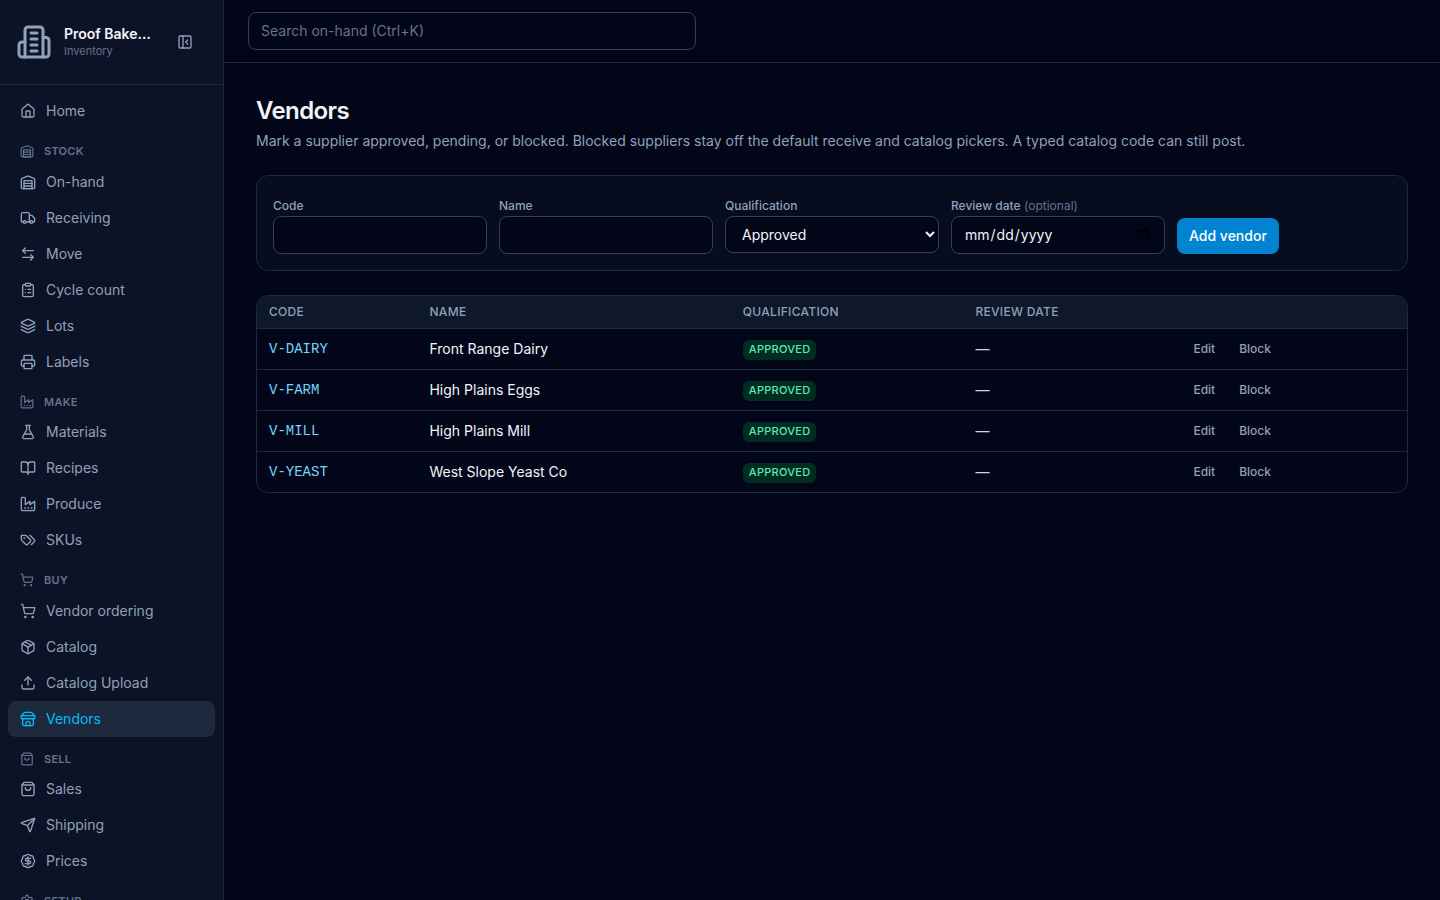Click the West Slope Yeast Co name
Image resolution: width=1440 pixels, height=900 pixels.
click(x=498, y=472)
